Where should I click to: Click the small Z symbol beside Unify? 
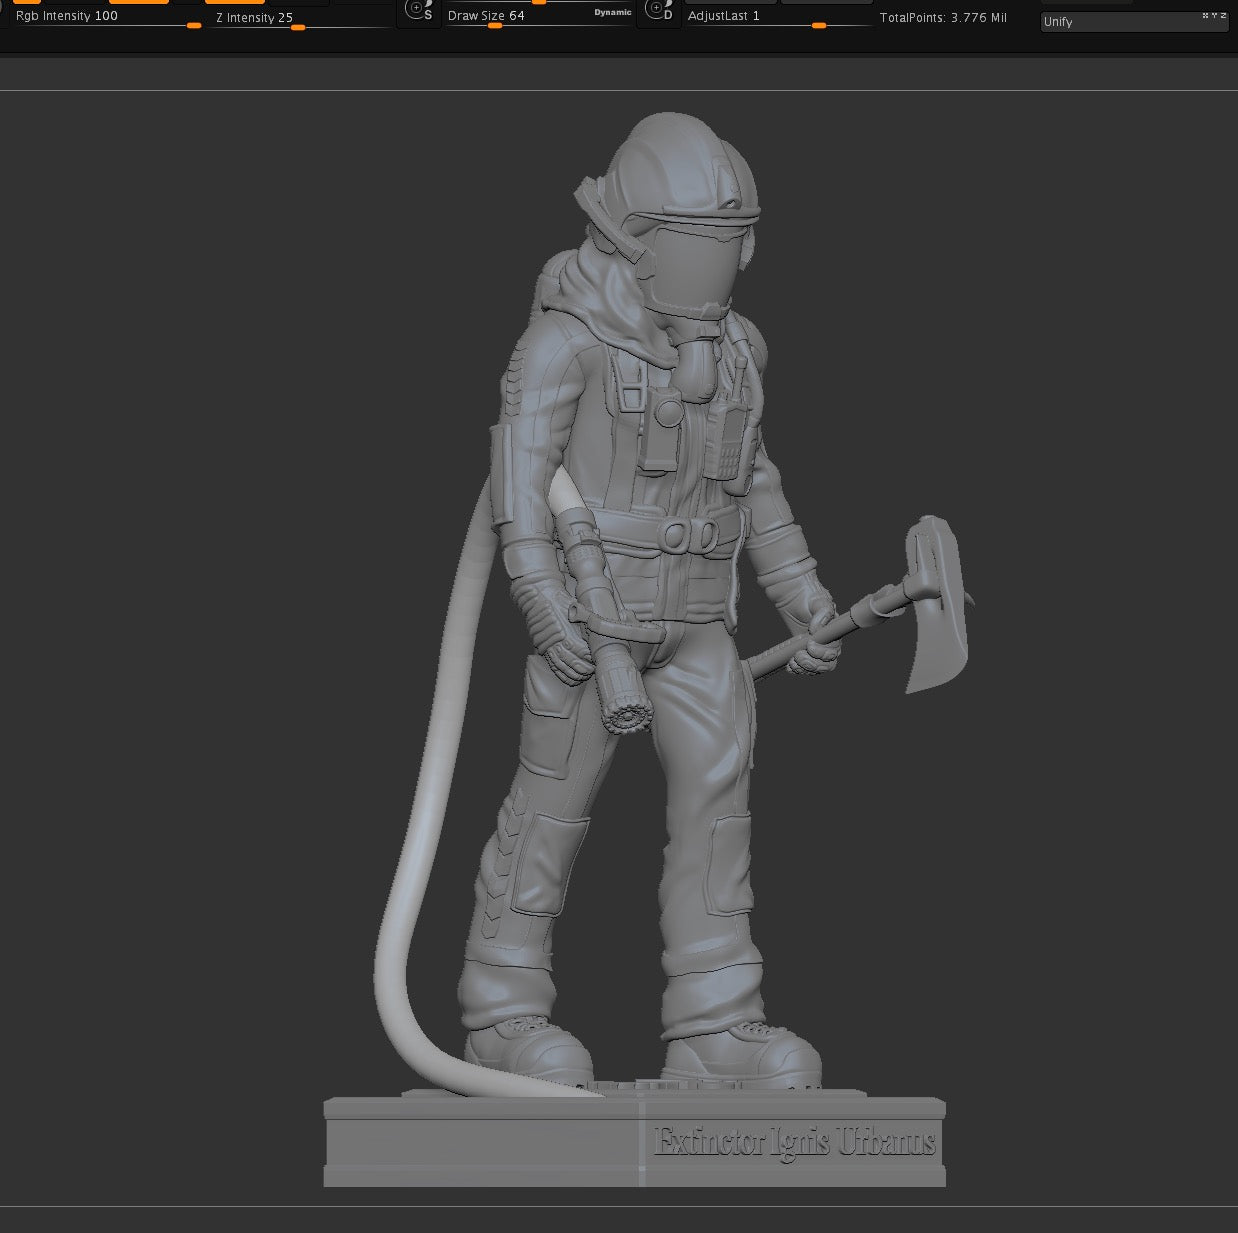(x=1223, y=15)
